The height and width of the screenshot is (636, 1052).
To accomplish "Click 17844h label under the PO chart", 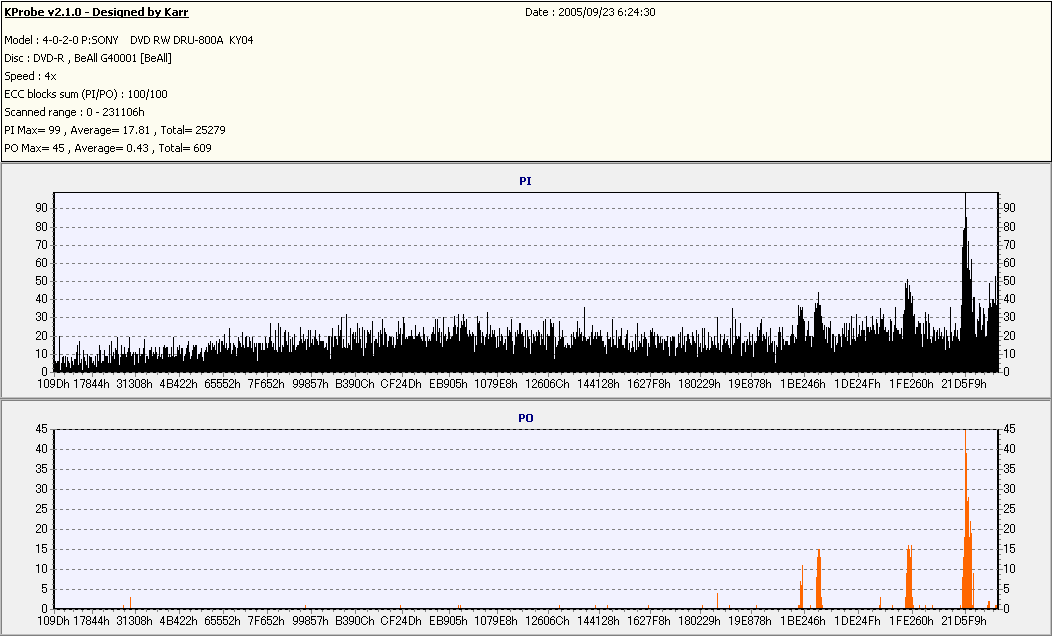I will point(91,621).
